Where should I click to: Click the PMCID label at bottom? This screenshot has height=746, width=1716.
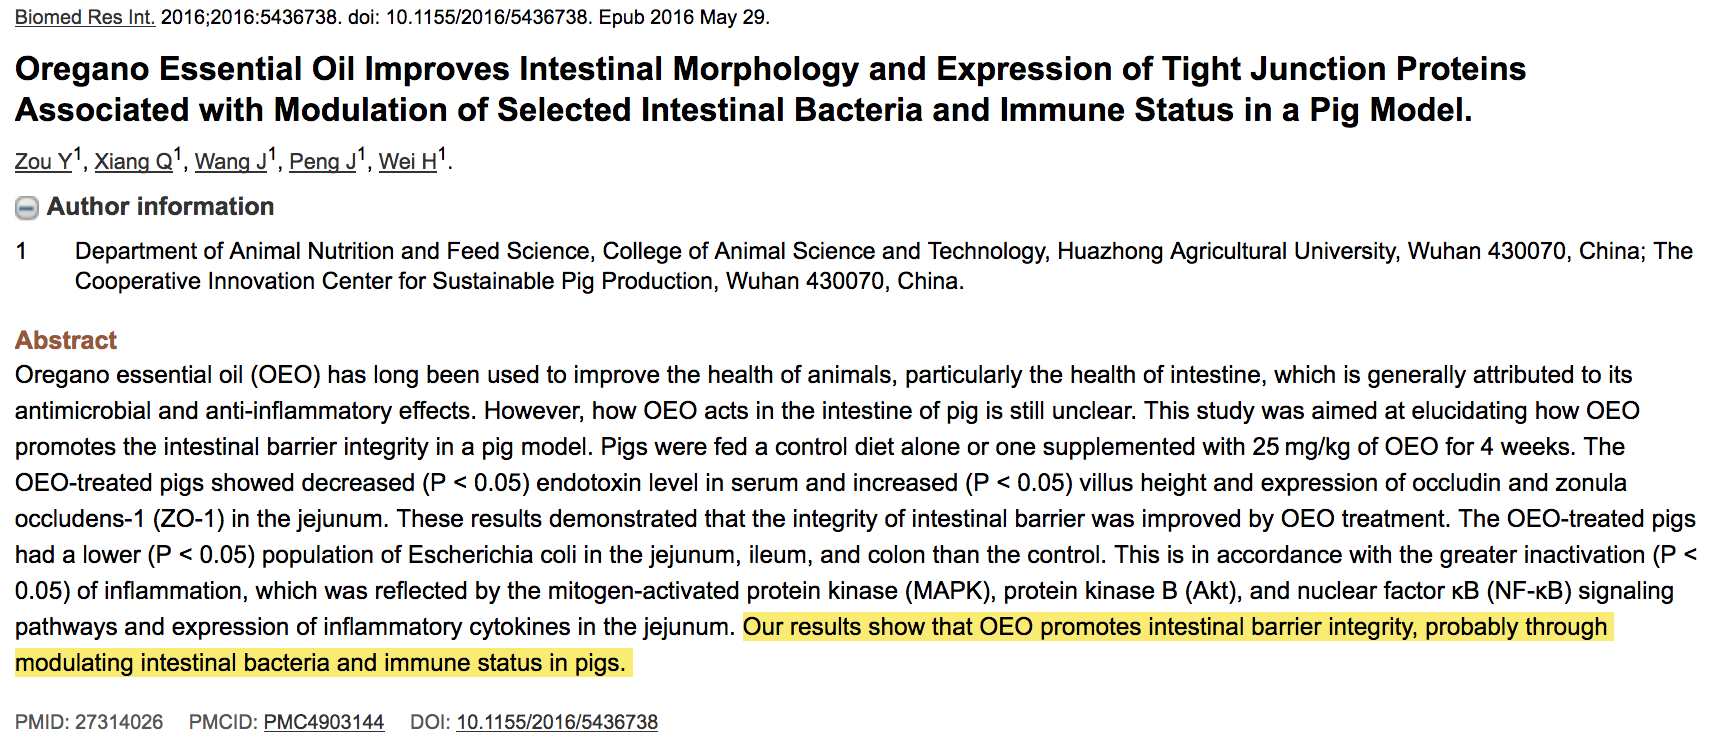223,722
